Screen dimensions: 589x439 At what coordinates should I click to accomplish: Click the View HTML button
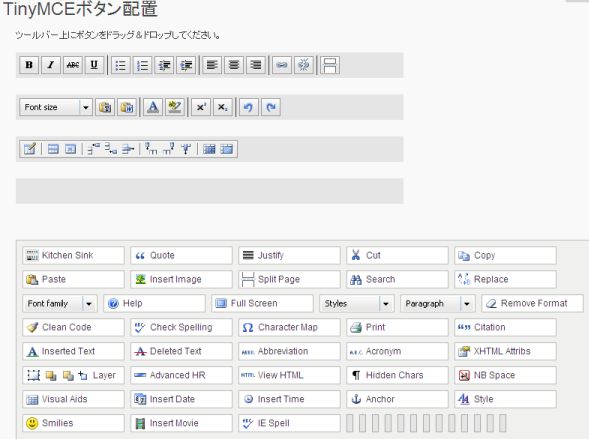click(x=289, y=375)
